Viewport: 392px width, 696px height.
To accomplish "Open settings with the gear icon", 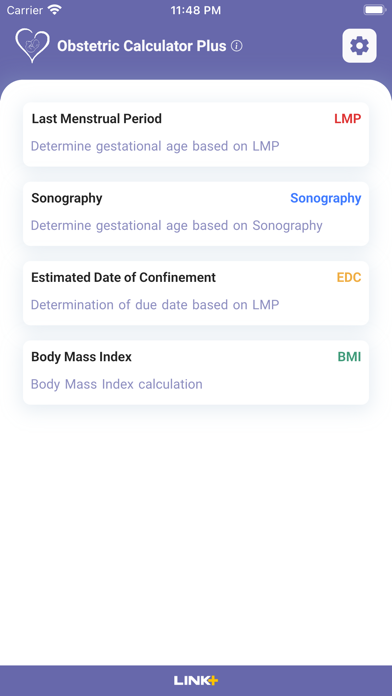I will (x=359, y=46).
